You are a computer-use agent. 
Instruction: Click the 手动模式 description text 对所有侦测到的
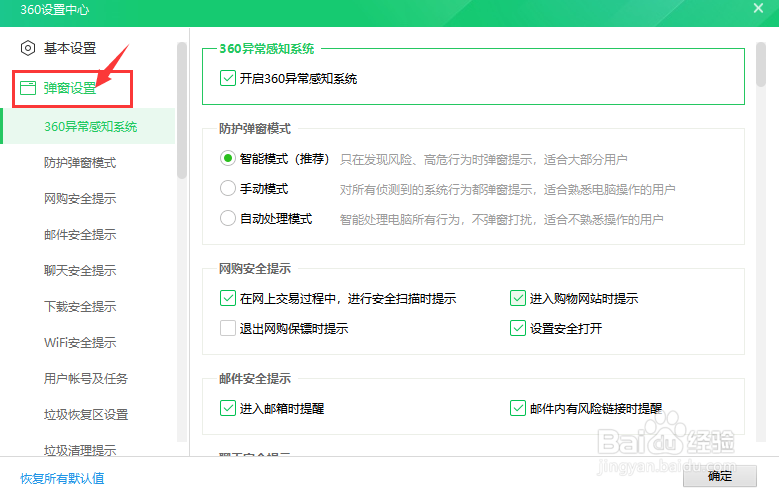point(507,189)
